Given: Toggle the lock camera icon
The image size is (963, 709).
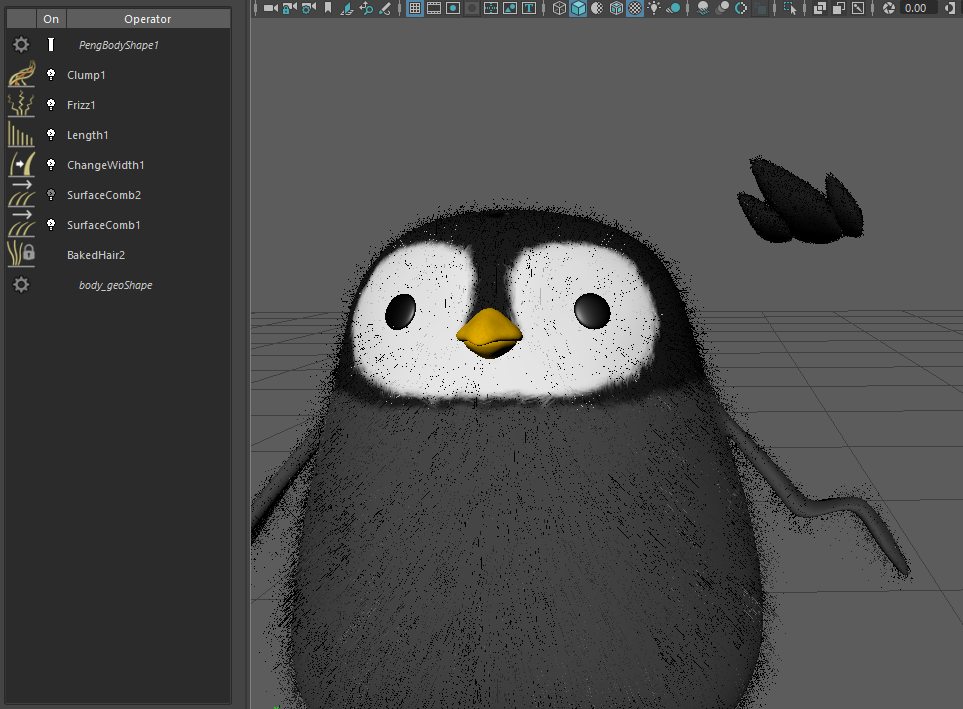Looking at the screenshot, I should [289, 8].
